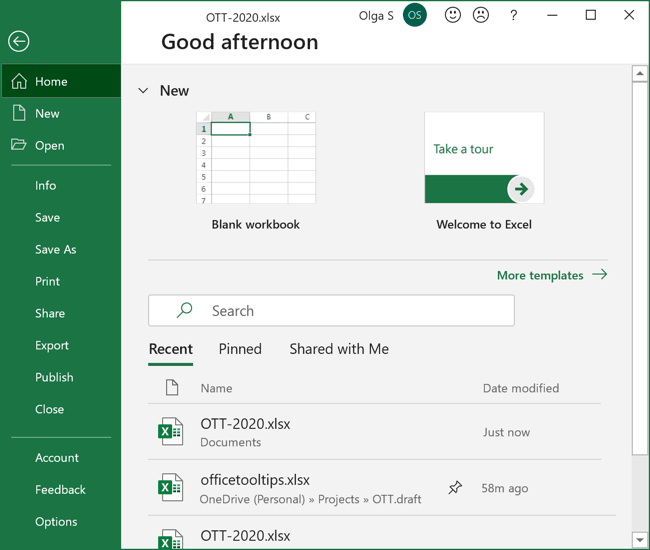Click the green arrow on Take a tour

(519, 189)
